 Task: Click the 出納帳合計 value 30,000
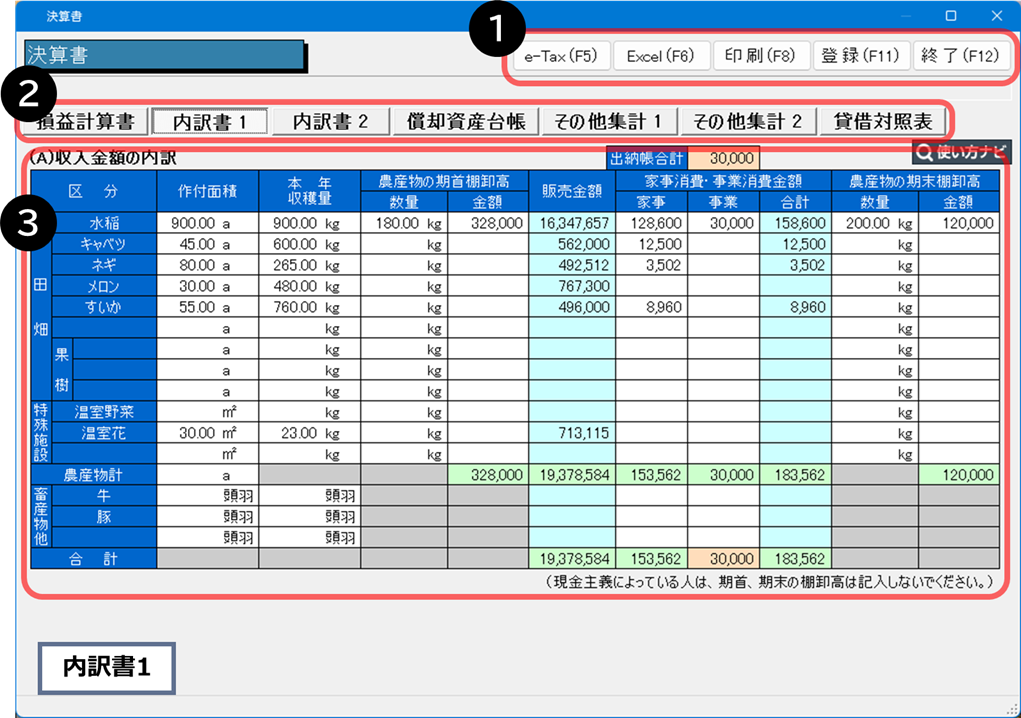[724, 157]
